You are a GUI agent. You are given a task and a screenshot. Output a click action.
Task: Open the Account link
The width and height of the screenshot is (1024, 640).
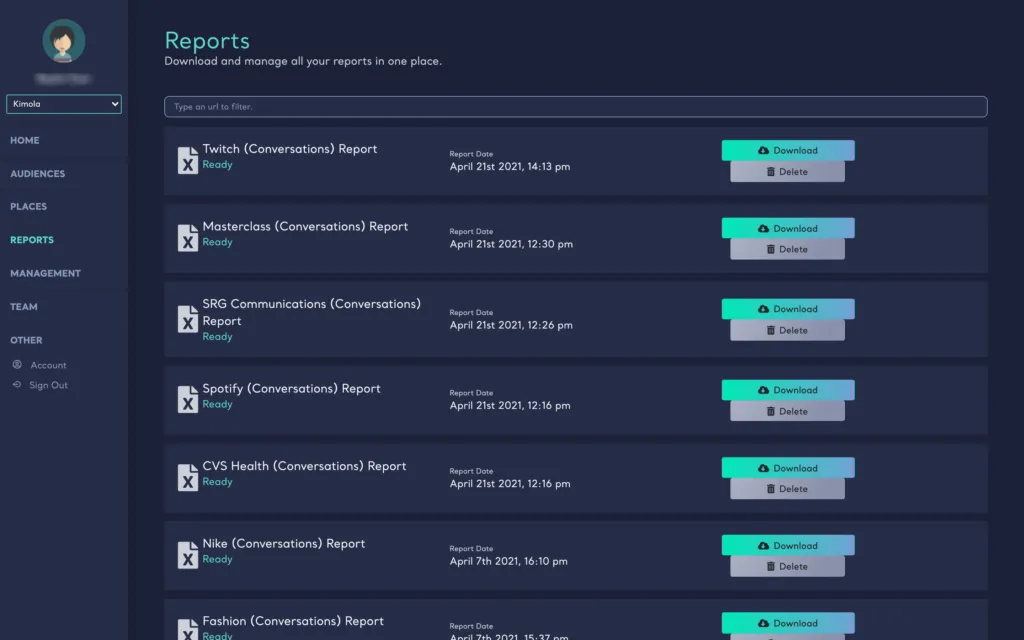(x=48, y=365)
